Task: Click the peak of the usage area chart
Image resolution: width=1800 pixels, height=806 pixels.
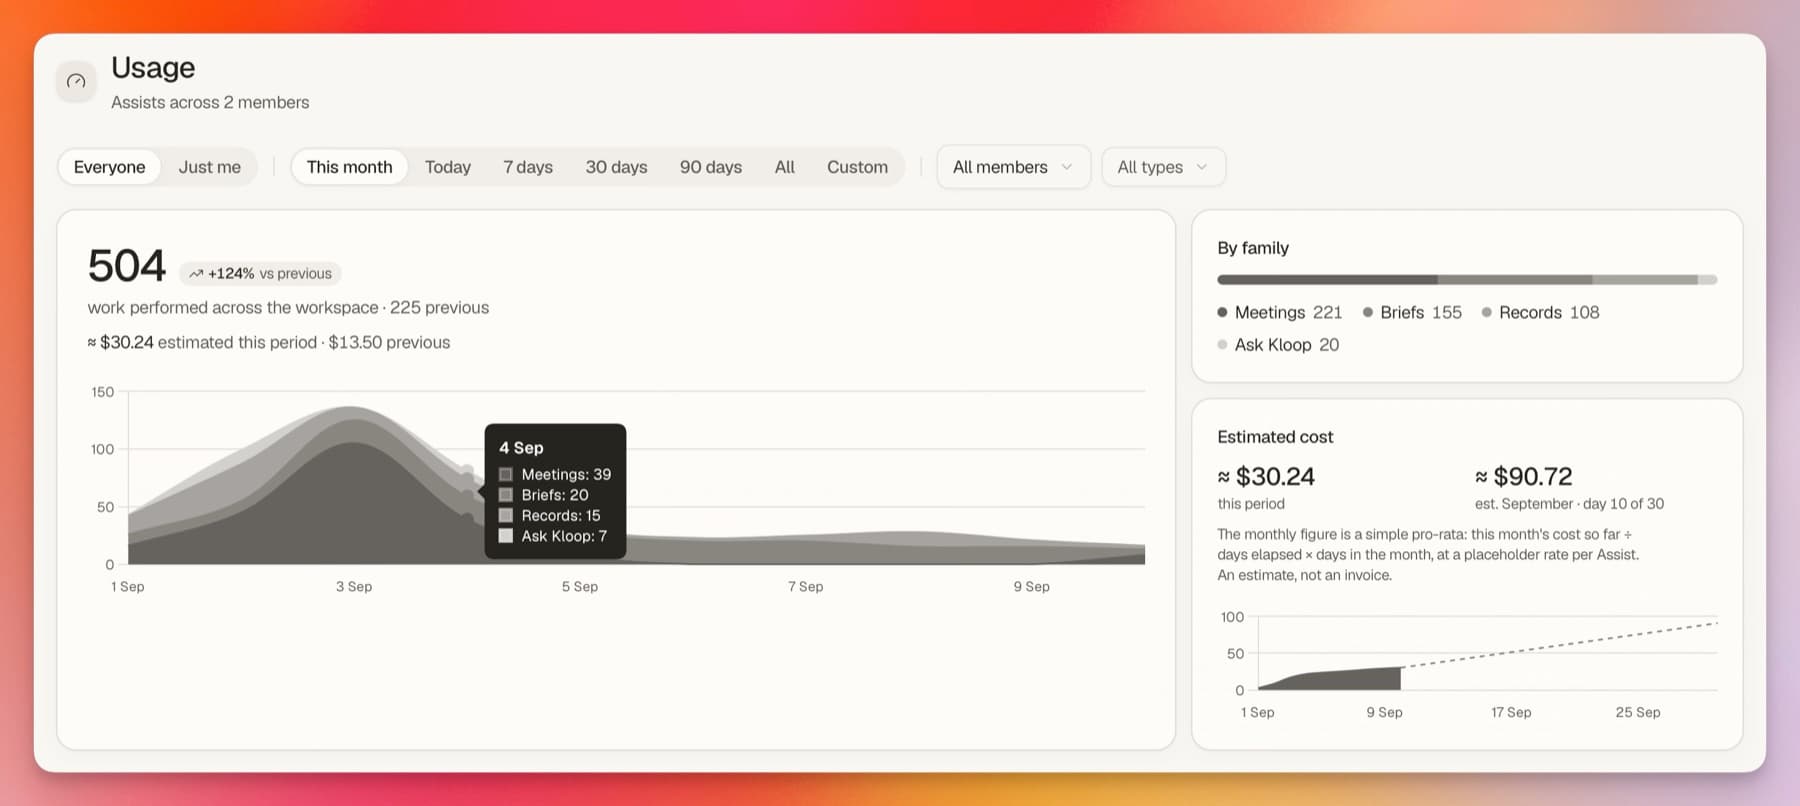Action: [x=349, y=408]
